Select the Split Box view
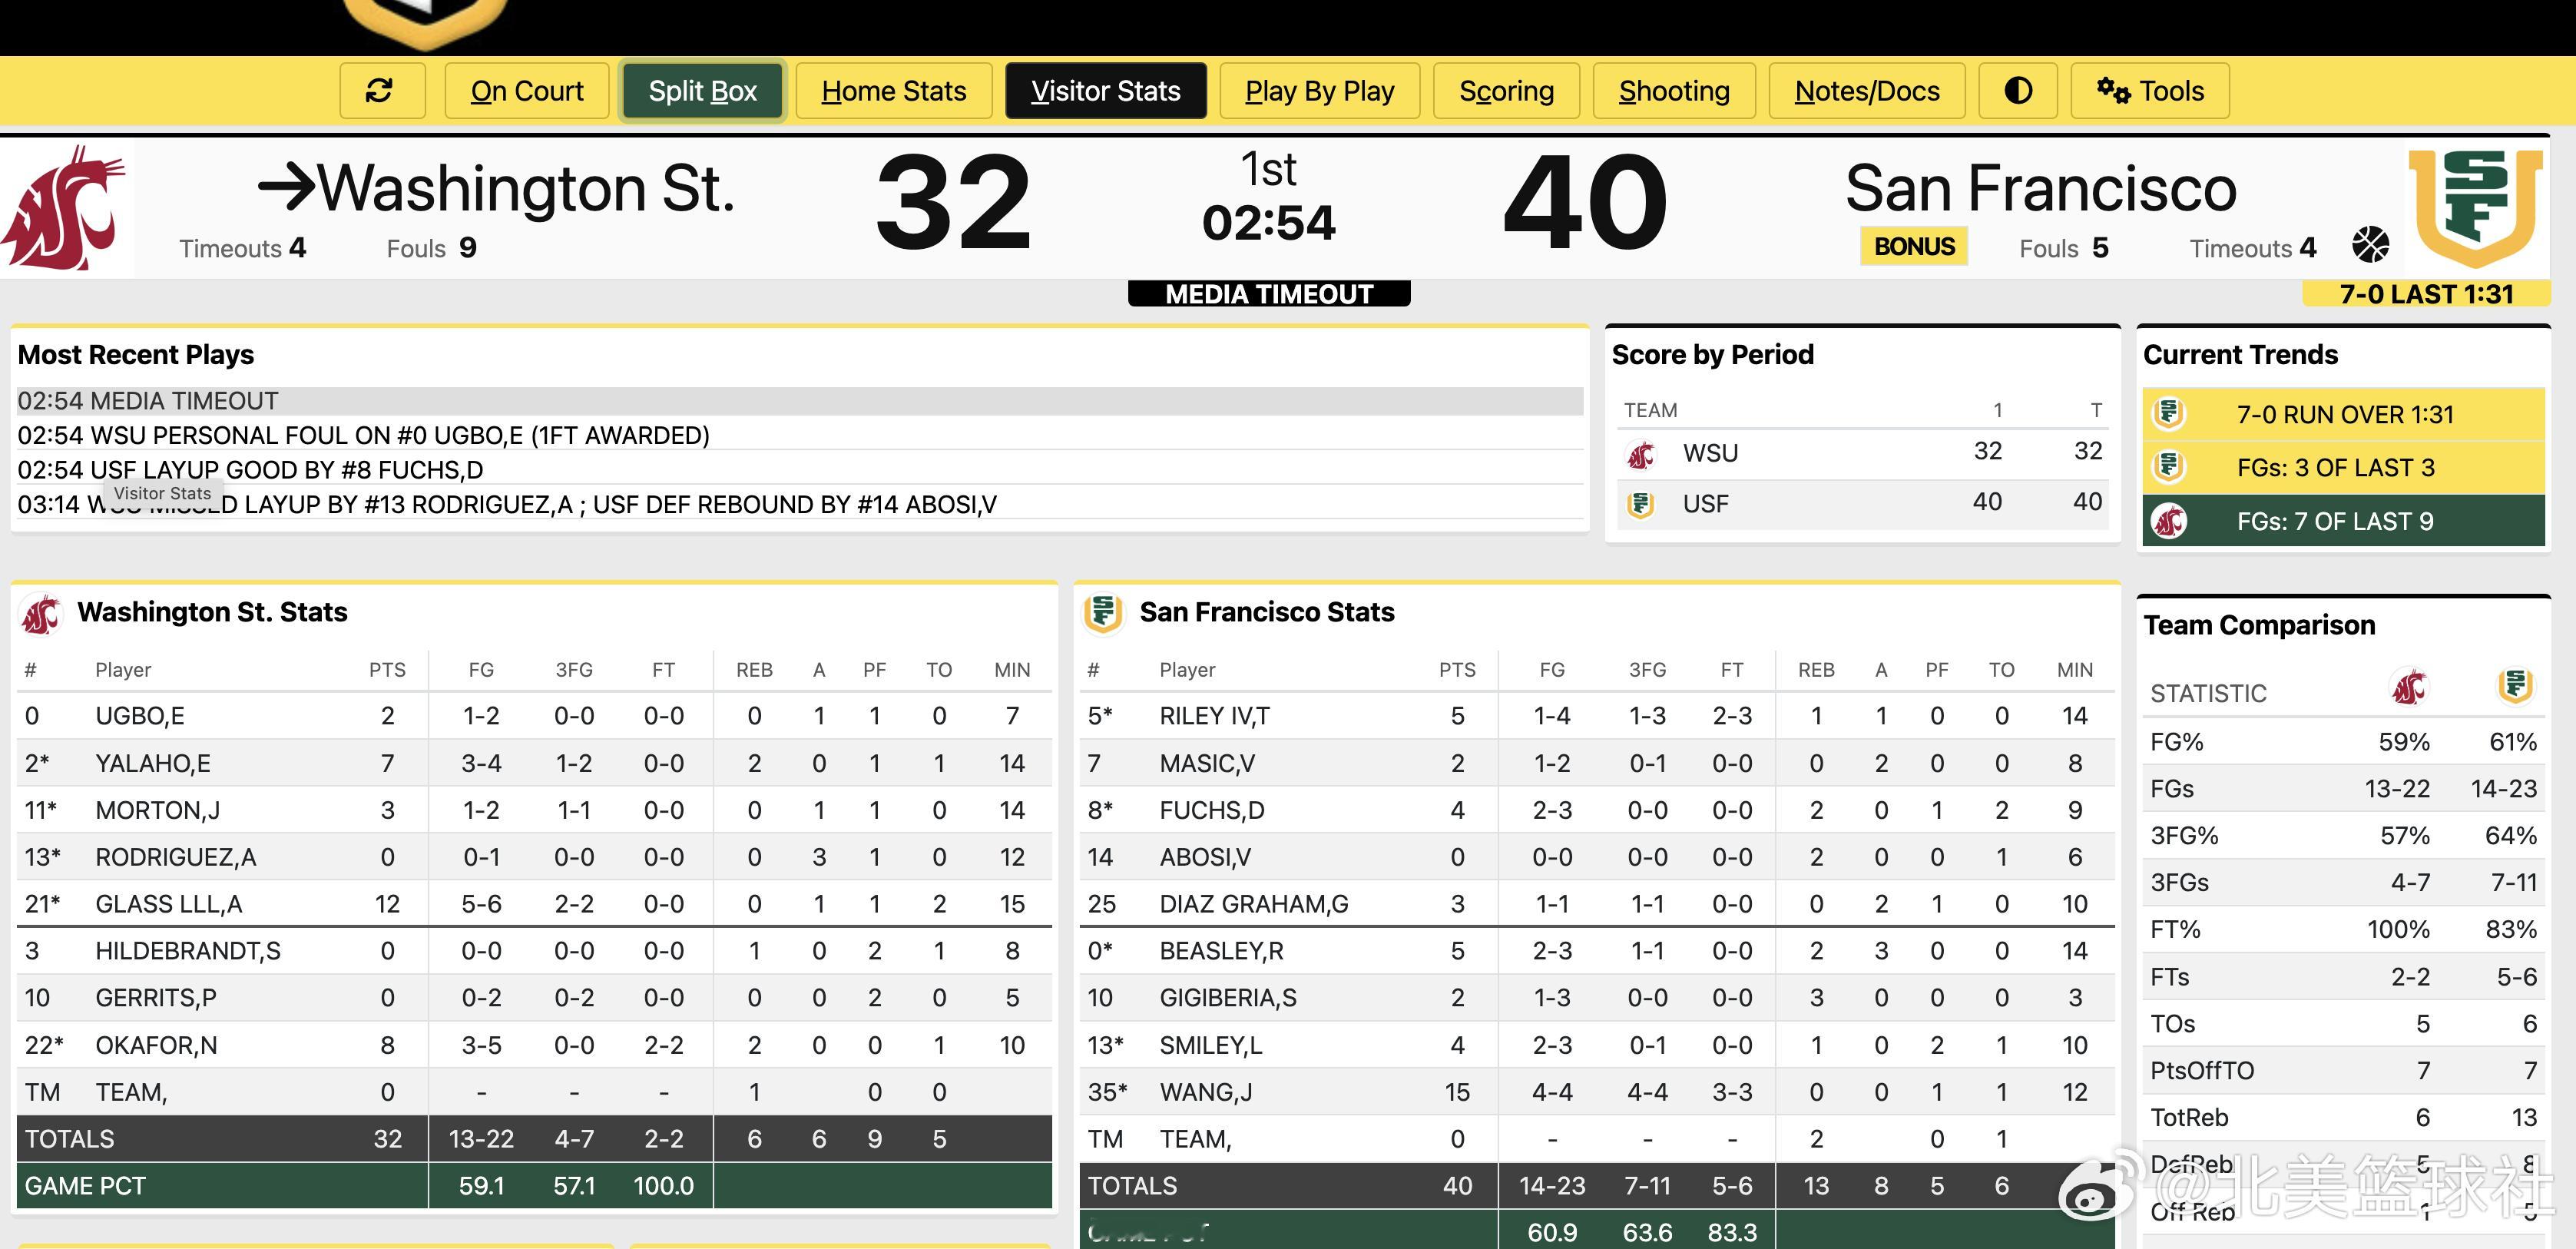This screenshot has height=1249, width=2576. [x=702, y=91]
